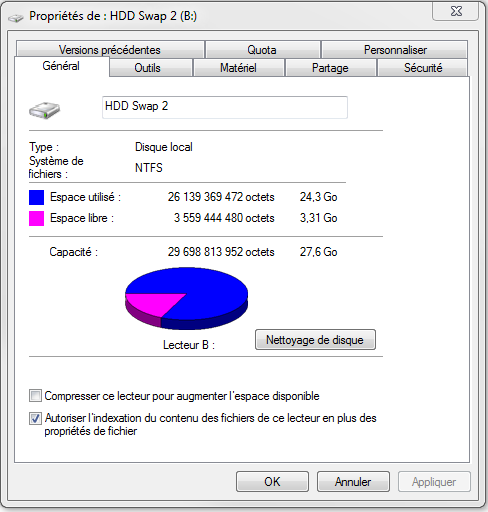
Task: Open the Personnaliser tab
Action: 395,50
